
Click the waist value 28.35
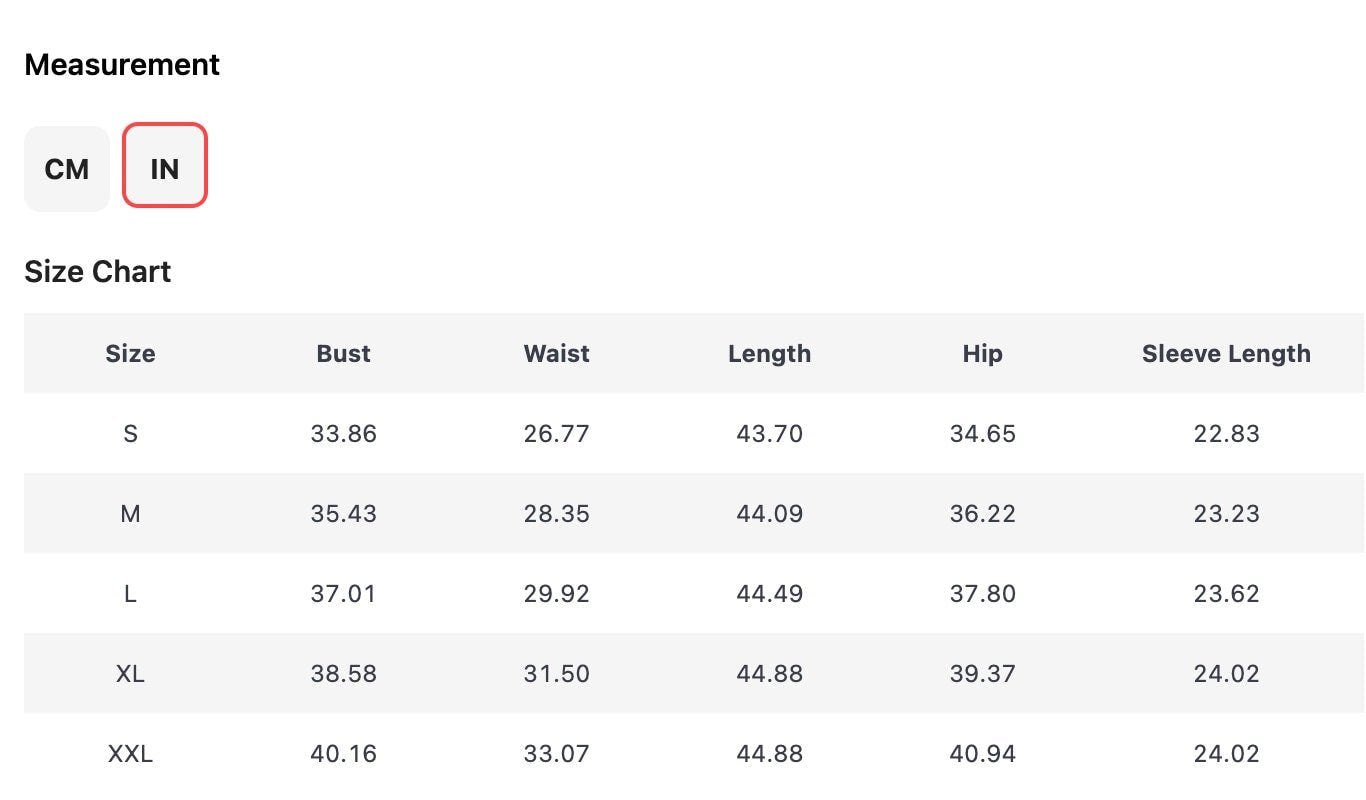556,514
